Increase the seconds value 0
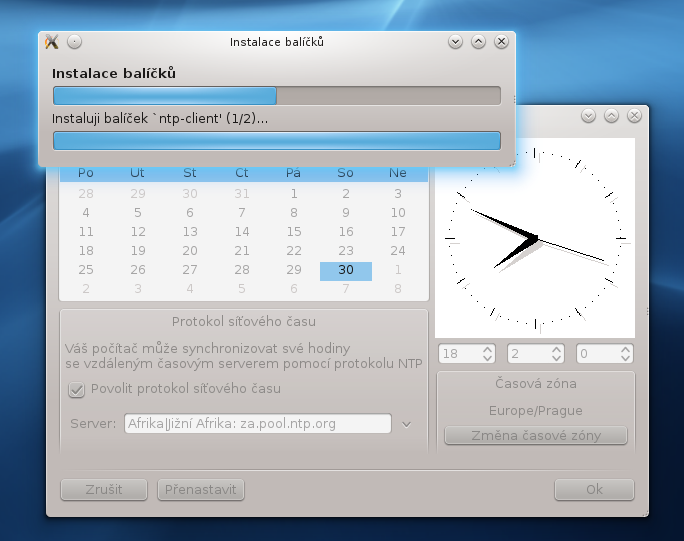Viewport: 684px width, 541px height. click(626, 349)
